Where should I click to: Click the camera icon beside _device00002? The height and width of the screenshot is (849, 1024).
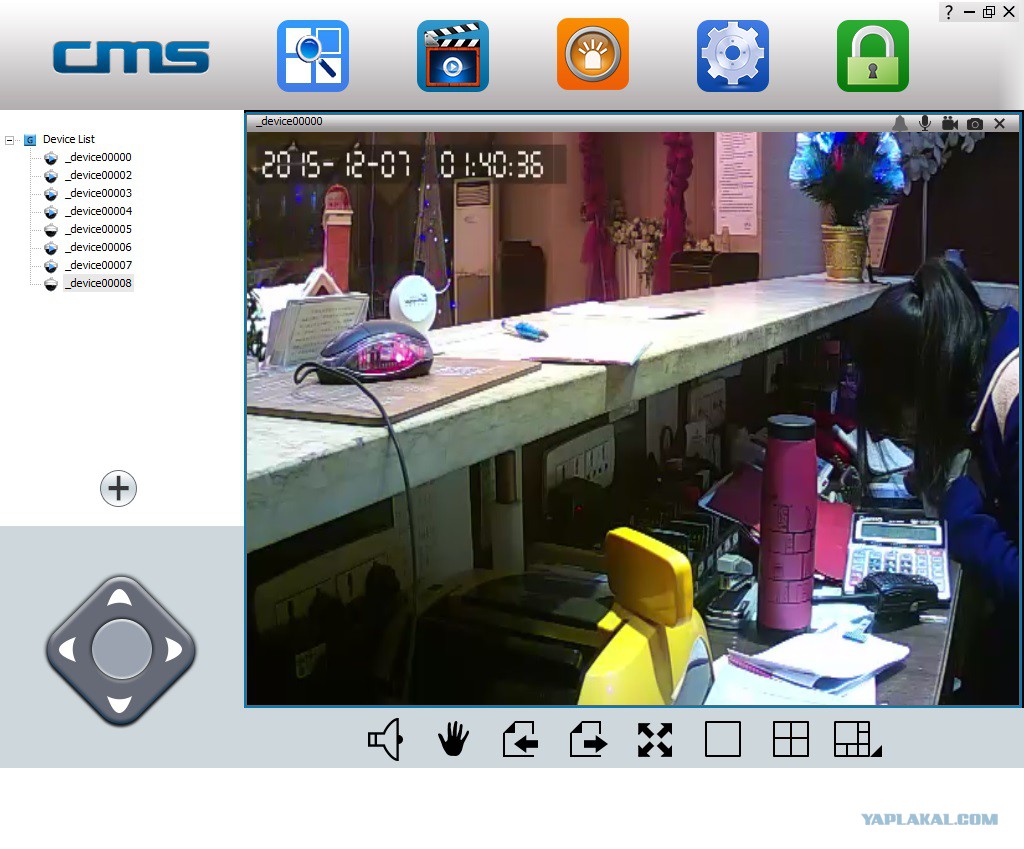point(50,176)
